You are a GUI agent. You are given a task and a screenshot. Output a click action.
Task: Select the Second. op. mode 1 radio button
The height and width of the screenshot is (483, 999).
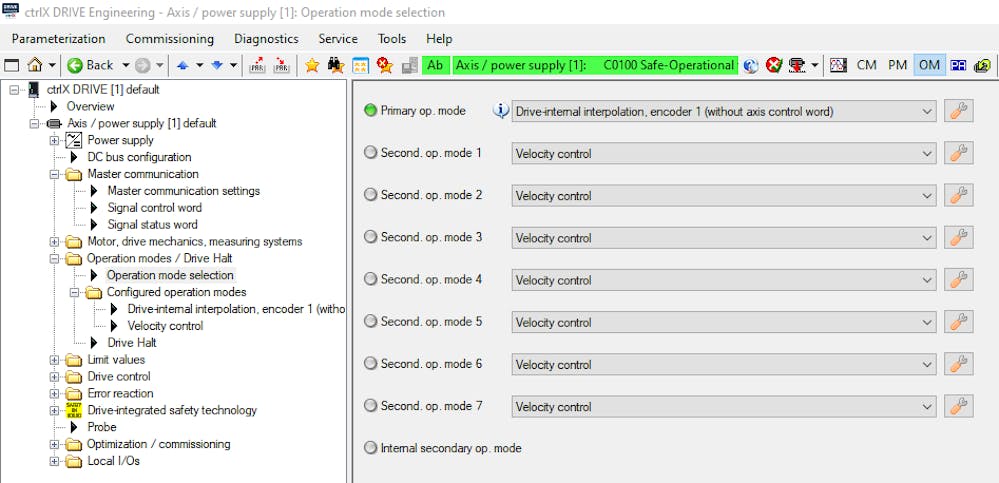coord(371,153)
